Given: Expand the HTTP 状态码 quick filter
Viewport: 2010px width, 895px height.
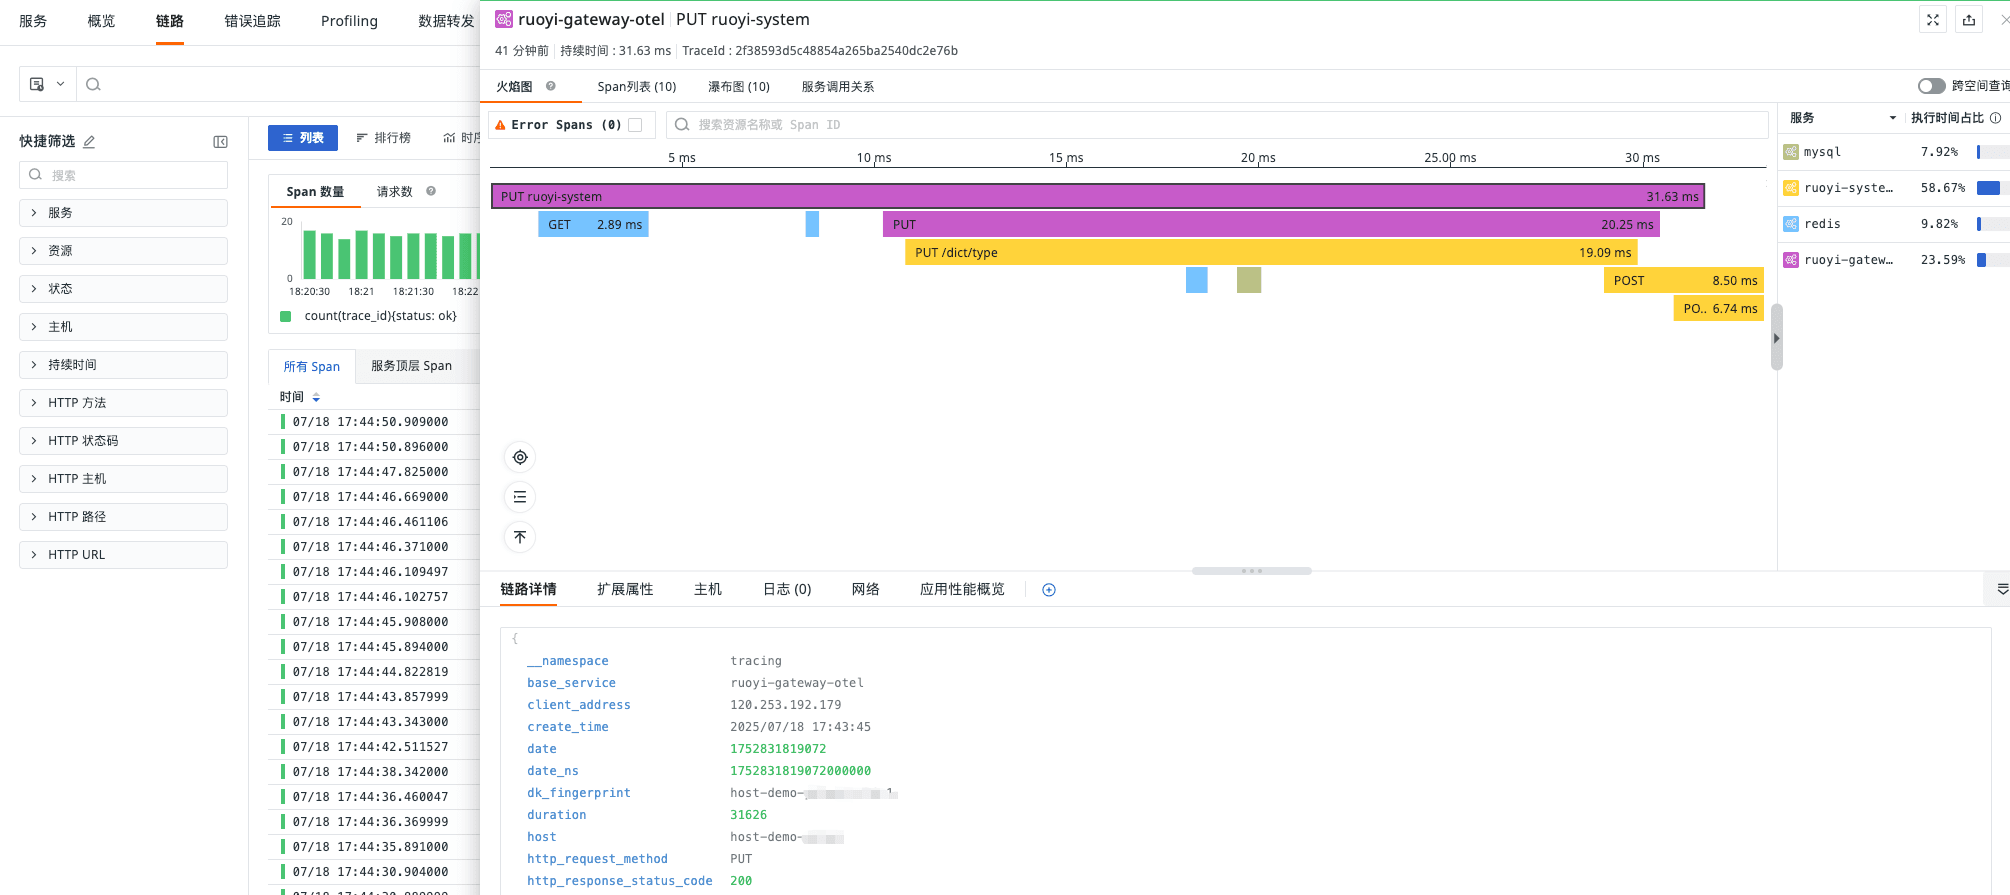Looking at the screenshot, I should point(123,441).
